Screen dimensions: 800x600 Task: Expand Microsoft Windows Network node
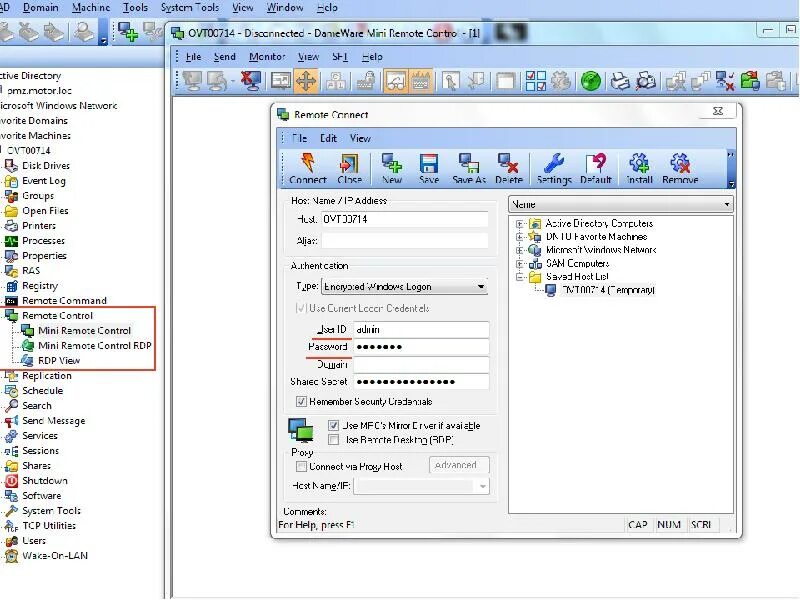[x=519, y=250]
